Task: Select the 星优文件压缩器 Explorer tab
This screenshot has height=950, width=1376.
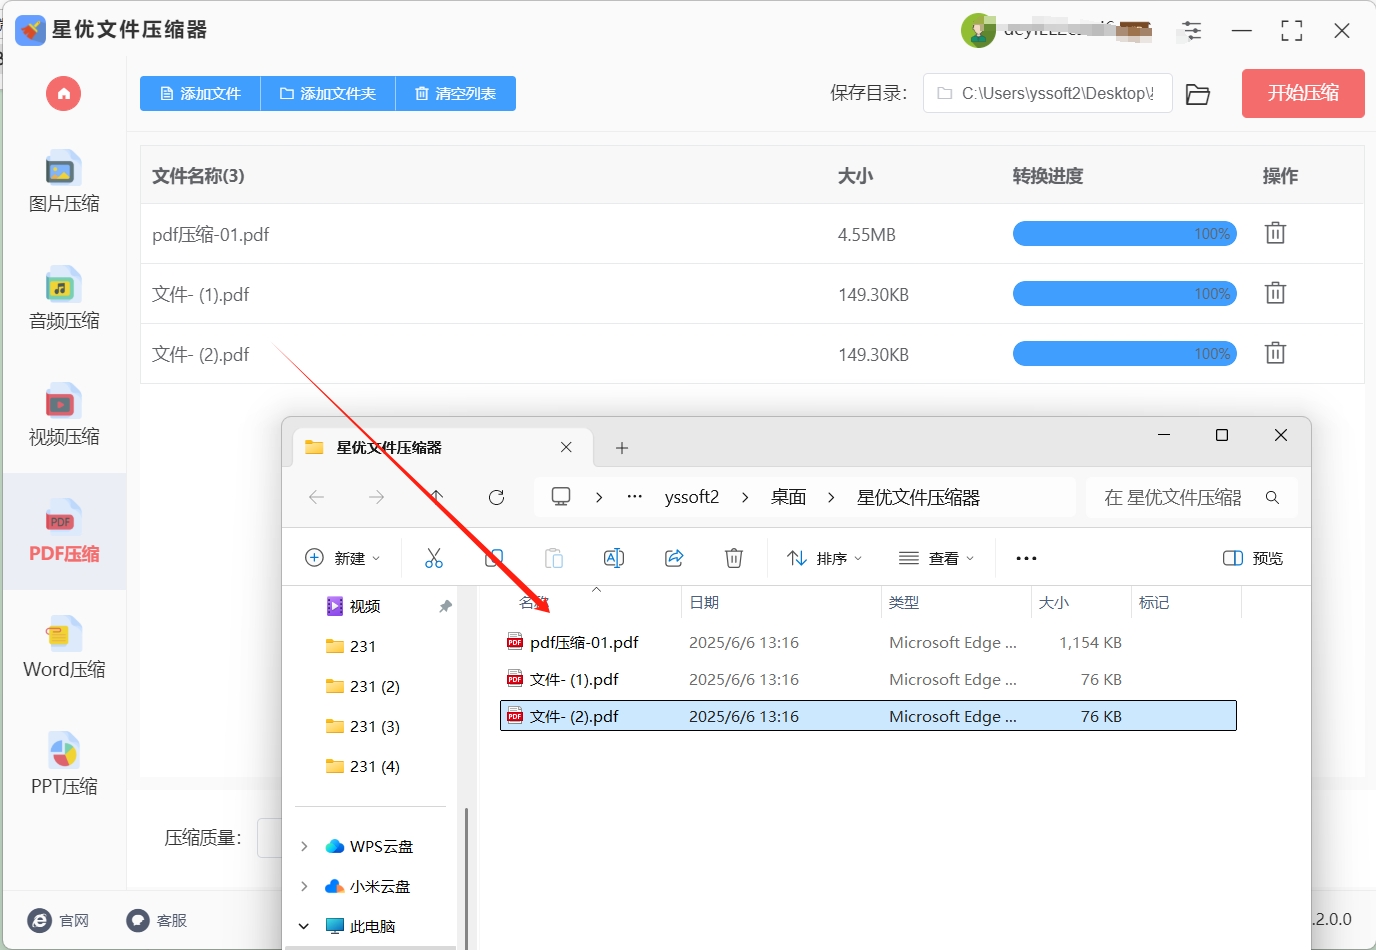Action: click(x=442, y=447)
